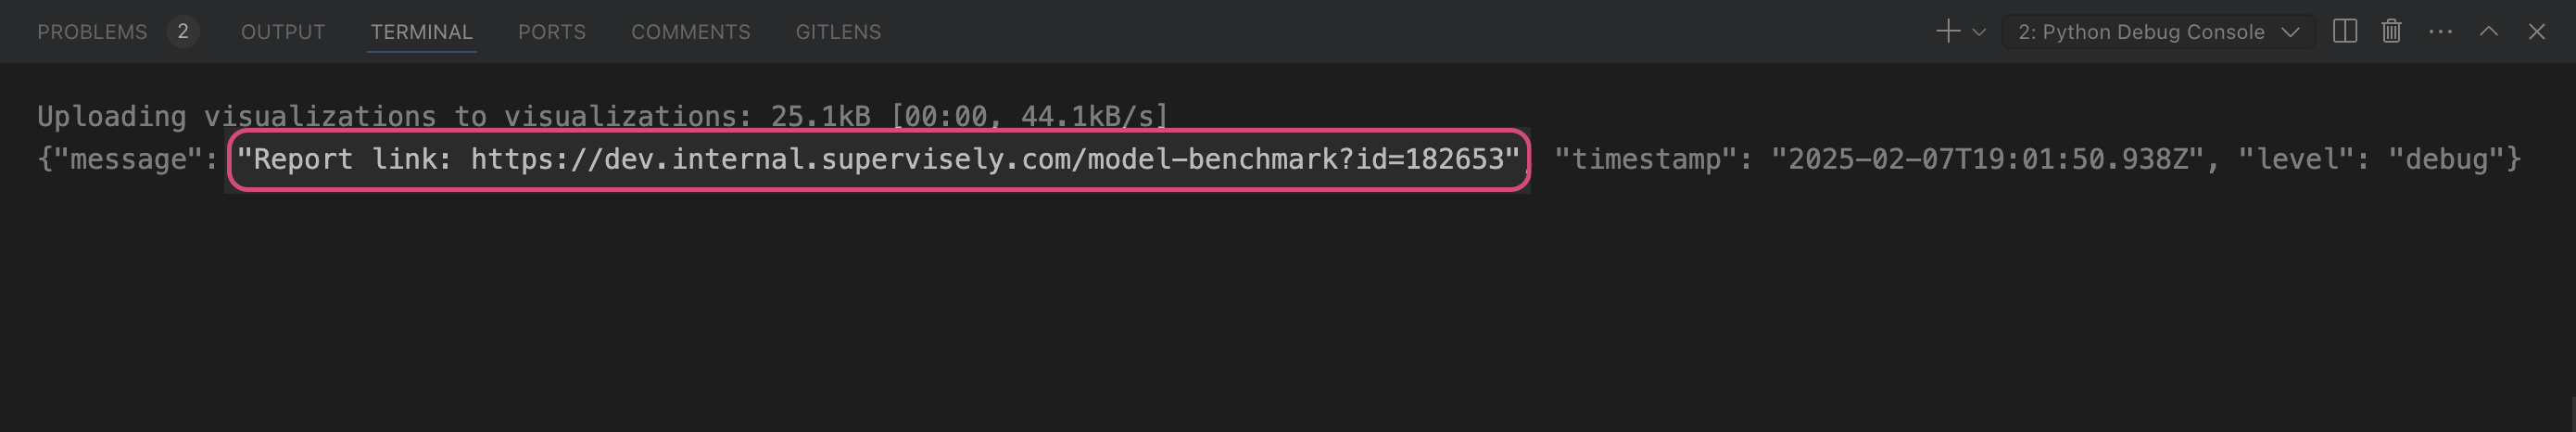Screen dimensions: 2576x432
Task: Maximize panel size with up chevron
Action: pos(2489,32)
